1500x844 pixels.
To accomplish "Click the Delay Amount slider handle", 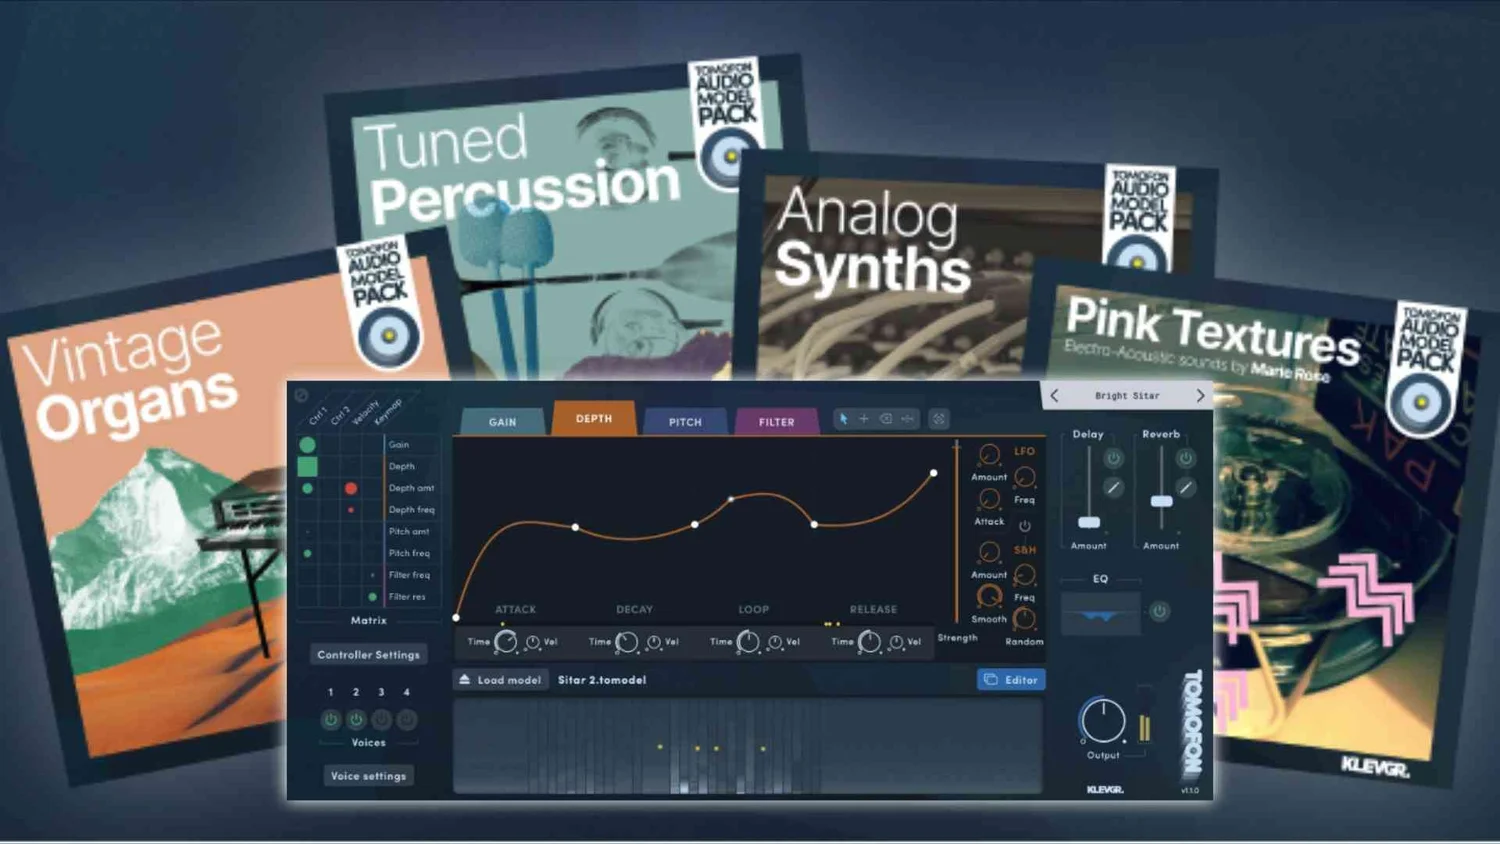I will pos(1090,522).
